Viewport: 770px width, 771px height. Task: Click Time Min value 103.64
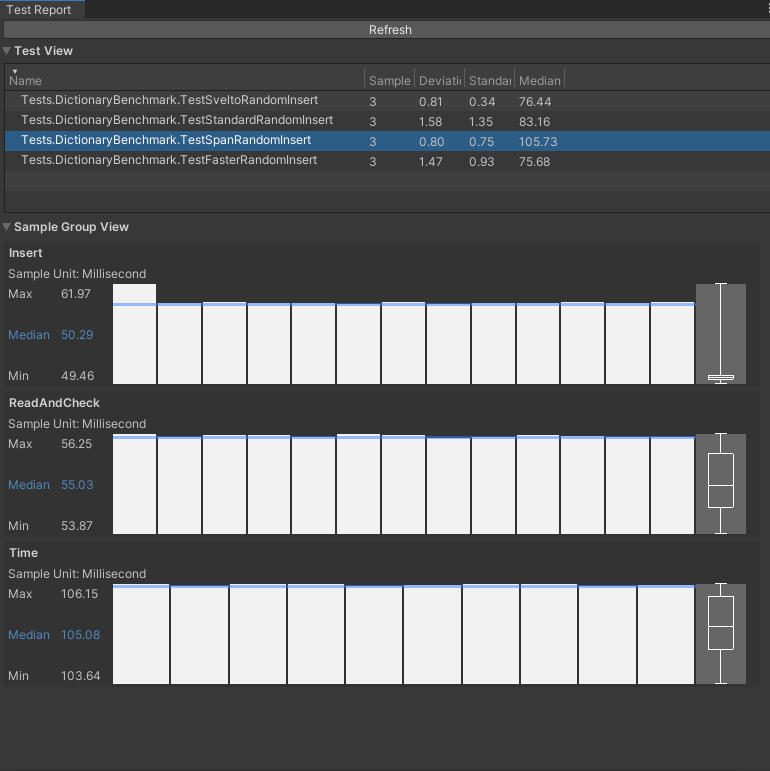tap(80, 676)
